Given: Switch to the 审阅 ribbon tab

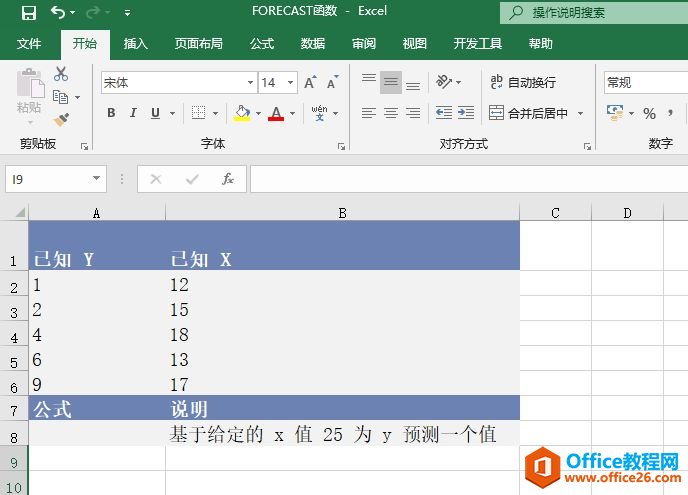Looking at the screenshot, I should pyautogui.click(x=364, y=43).
